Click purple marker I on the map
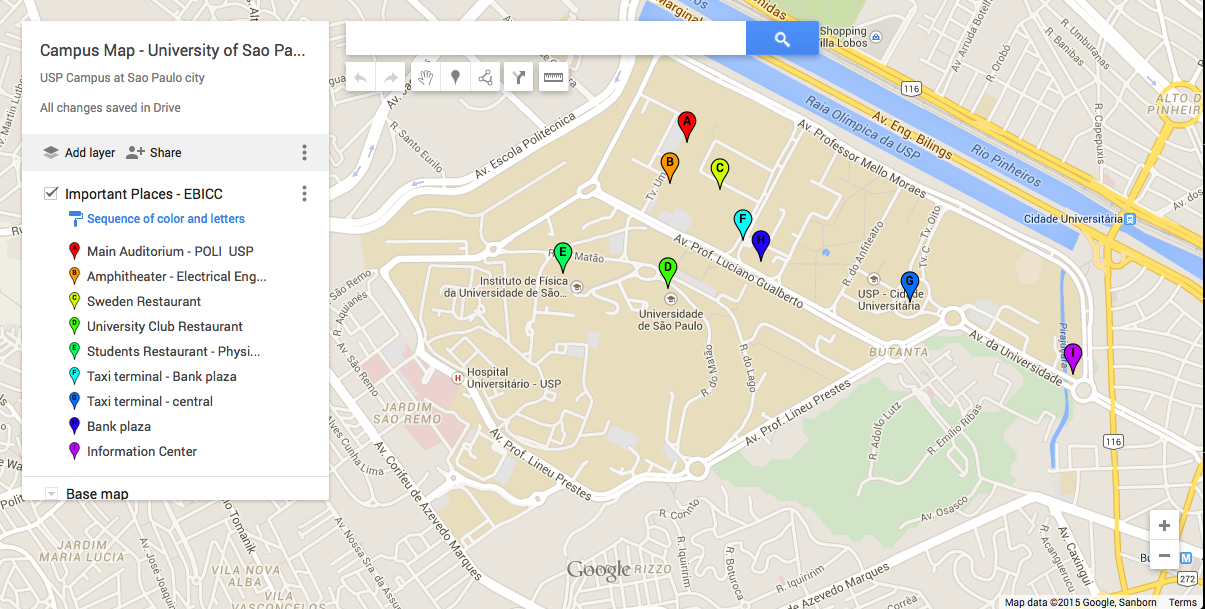This screenshot has height=609, width=1205. click(x=1073, y=358)
